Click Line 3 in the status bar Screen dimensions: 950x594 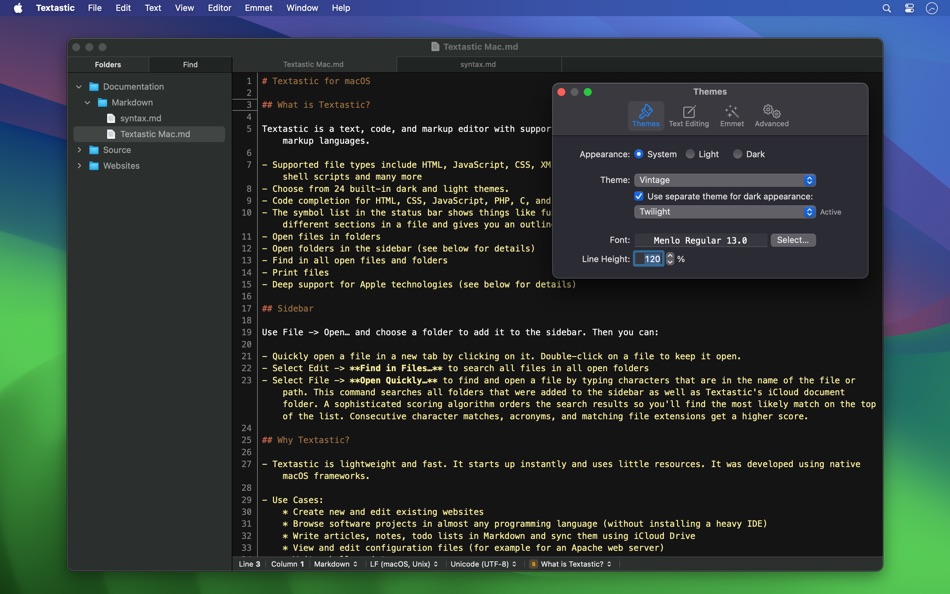pos(249,564)
